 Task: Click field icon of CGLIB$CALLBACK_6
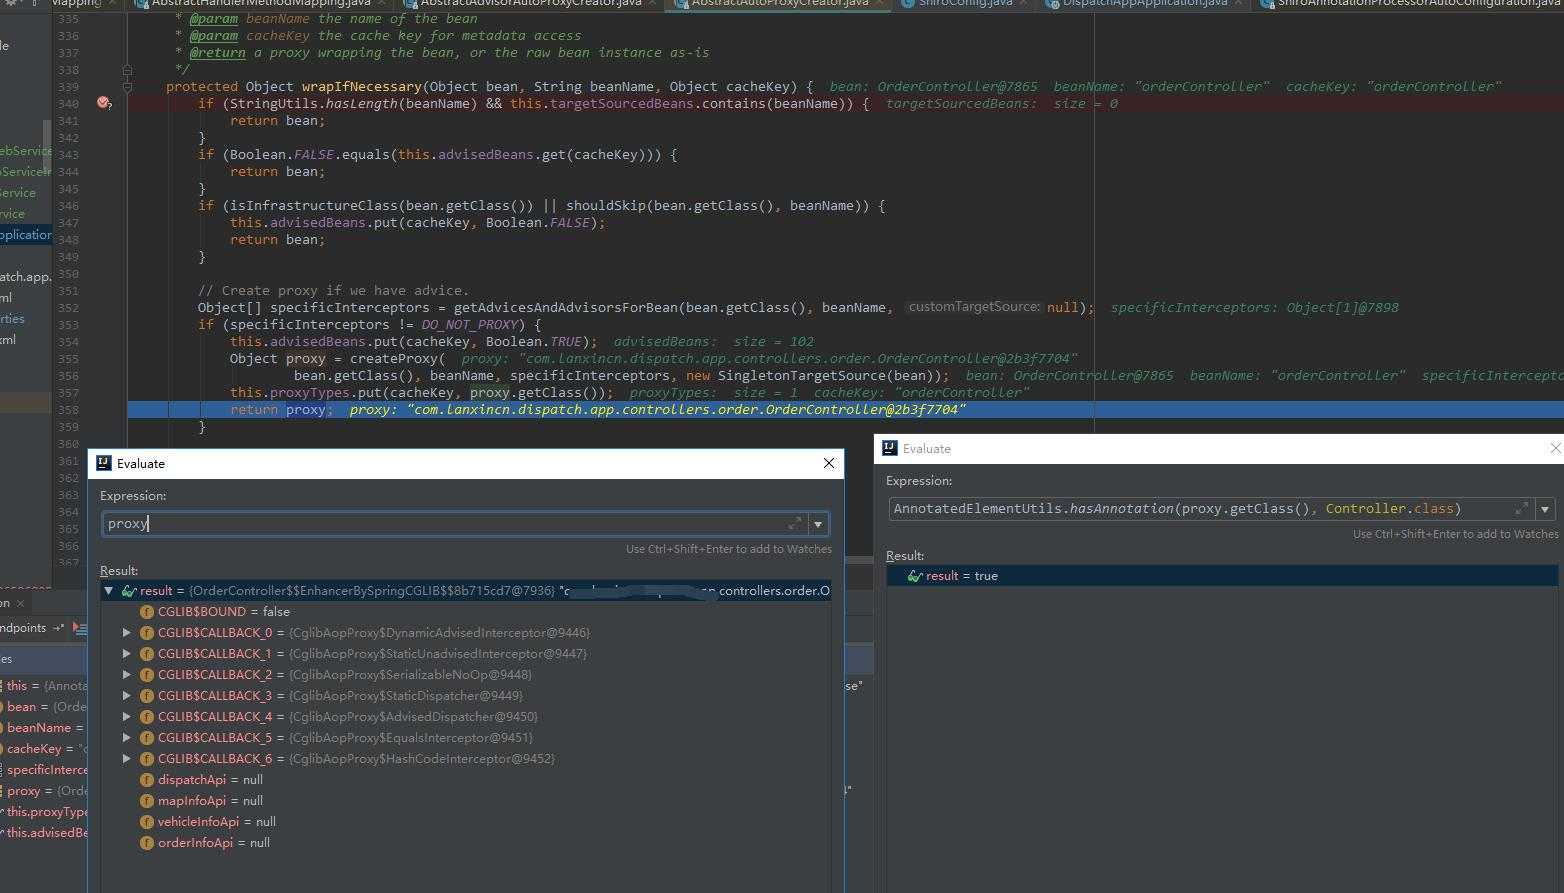pos(147,759)
